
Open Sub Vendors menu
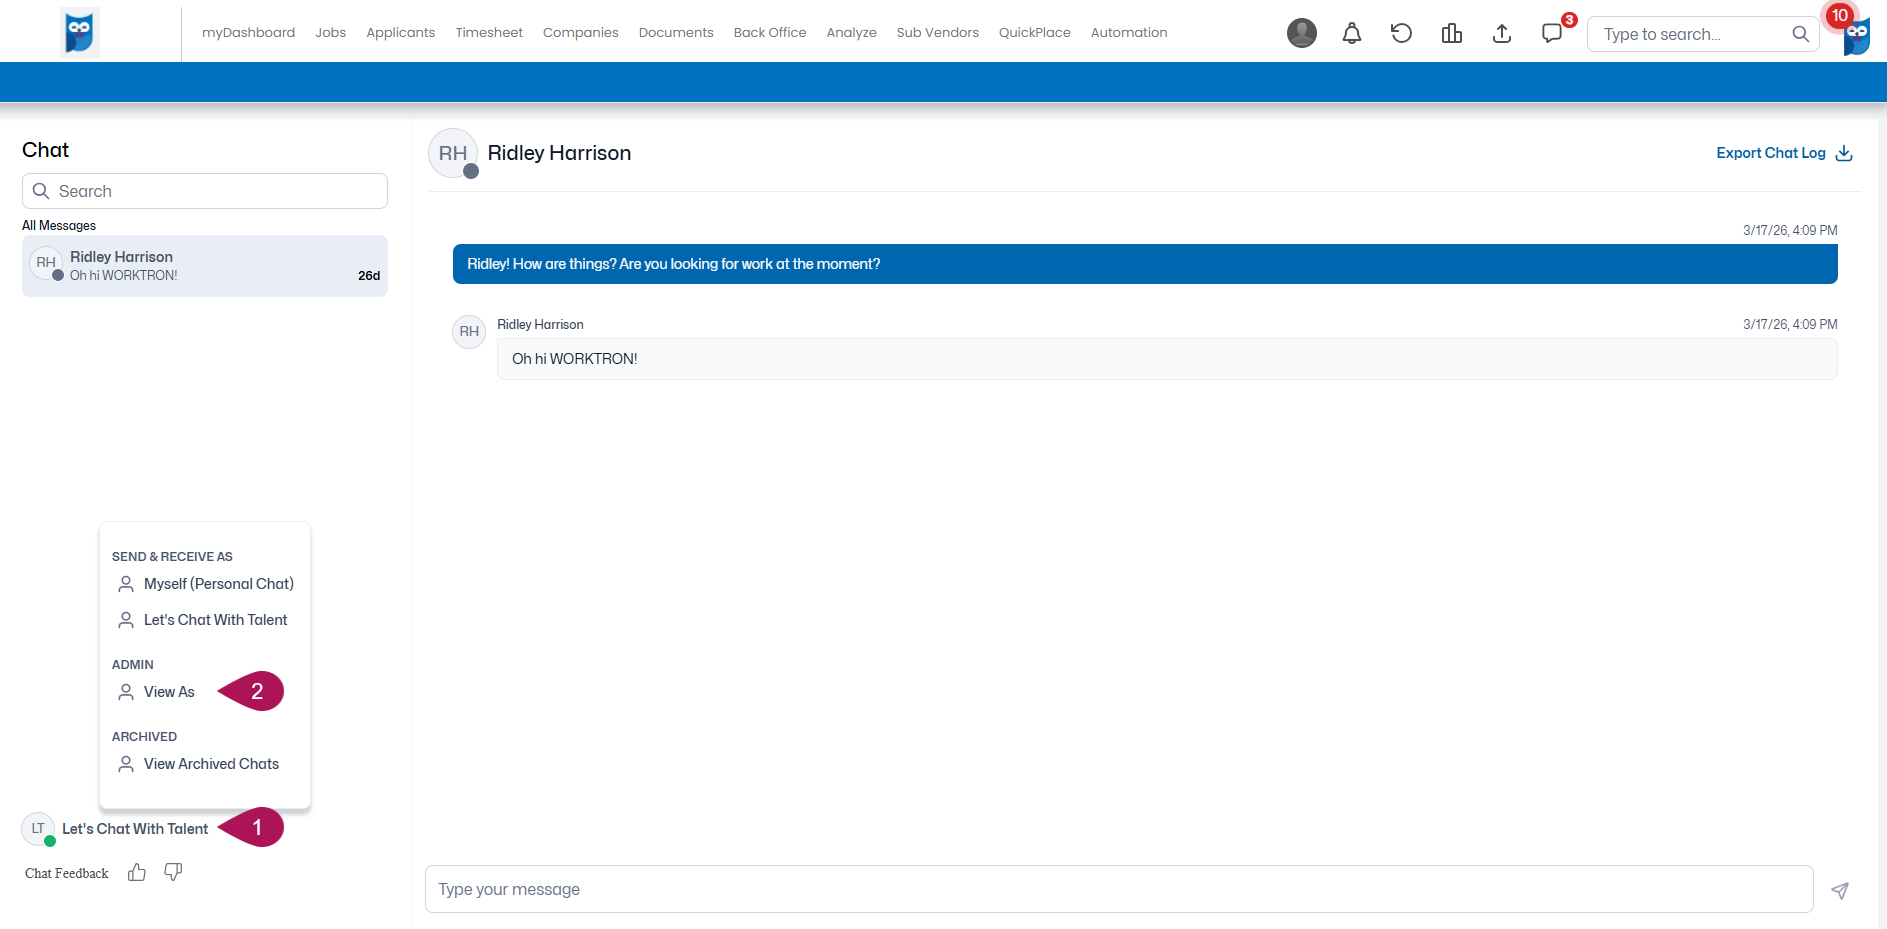coord(937,32)
